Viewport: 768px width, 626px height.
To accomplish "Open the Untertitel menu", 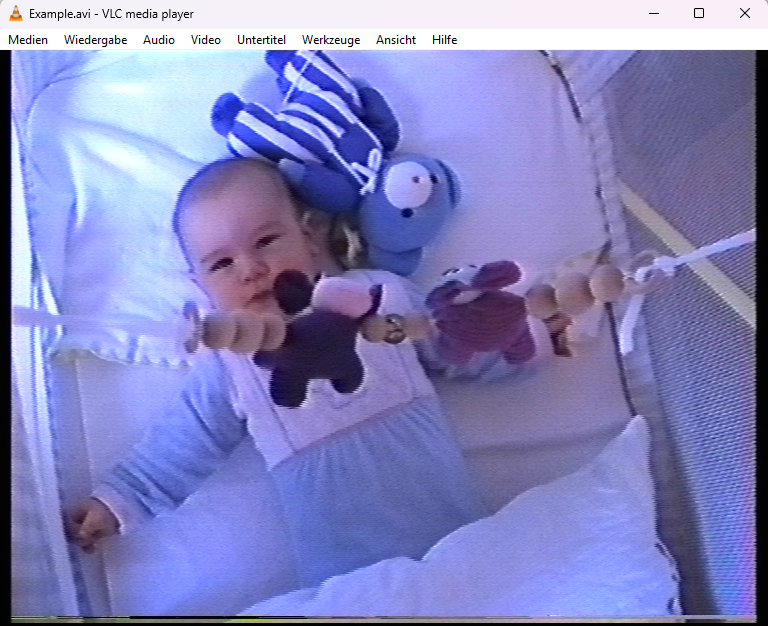I will (262, 40).
